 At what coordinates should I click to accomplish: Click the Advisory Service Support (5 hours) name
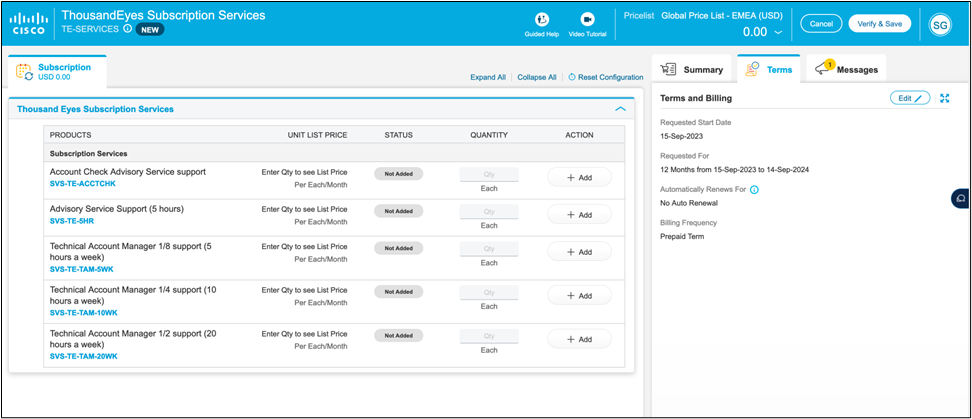click(117, 209)
